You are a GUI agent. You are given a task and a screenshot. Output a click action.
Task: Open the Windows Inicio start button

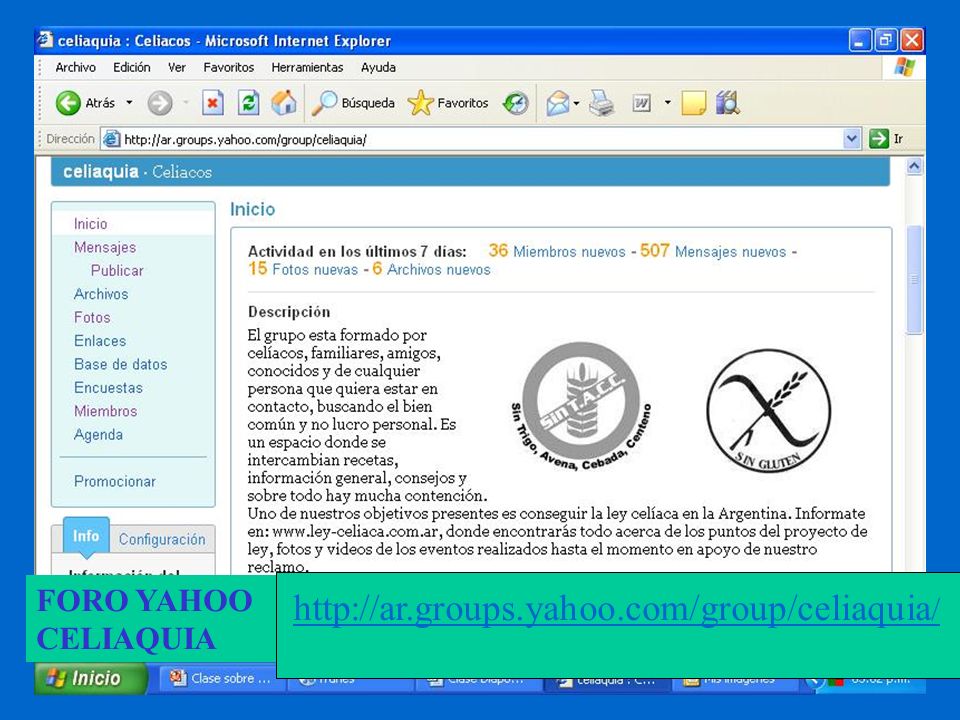coord(91,678)
